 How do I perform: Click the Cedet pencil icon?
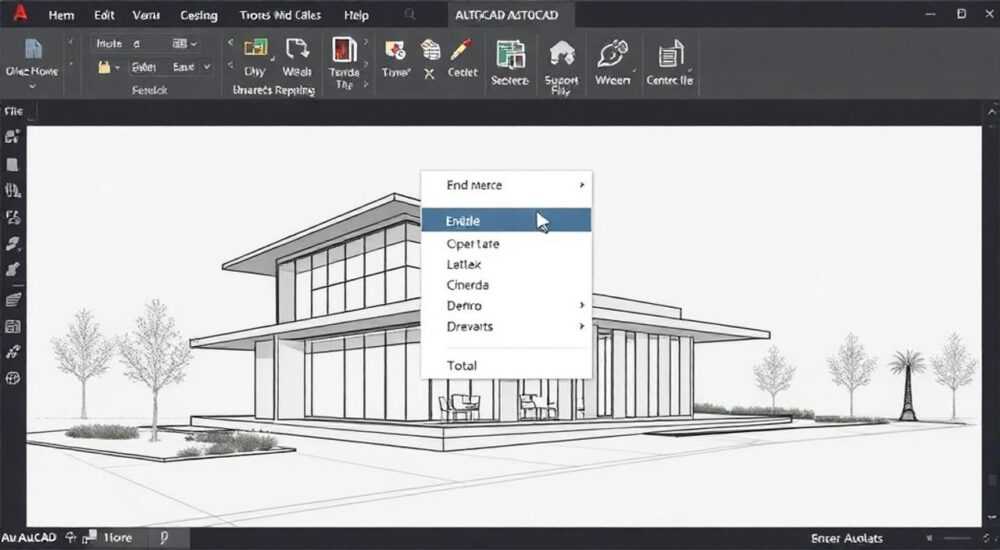(x=462, y=50)
